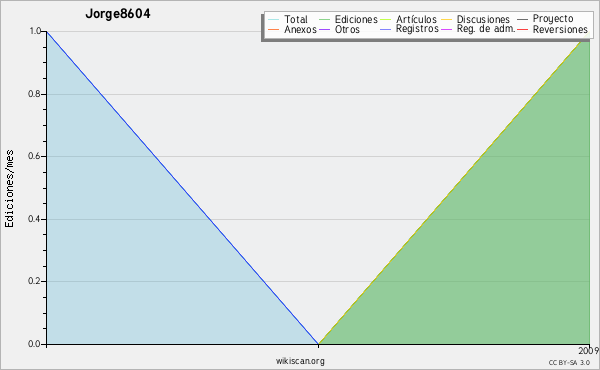Click the y-axis label Ediciones/mes
Viewport: 600px width, 370px height.
[x=9, y=189]
